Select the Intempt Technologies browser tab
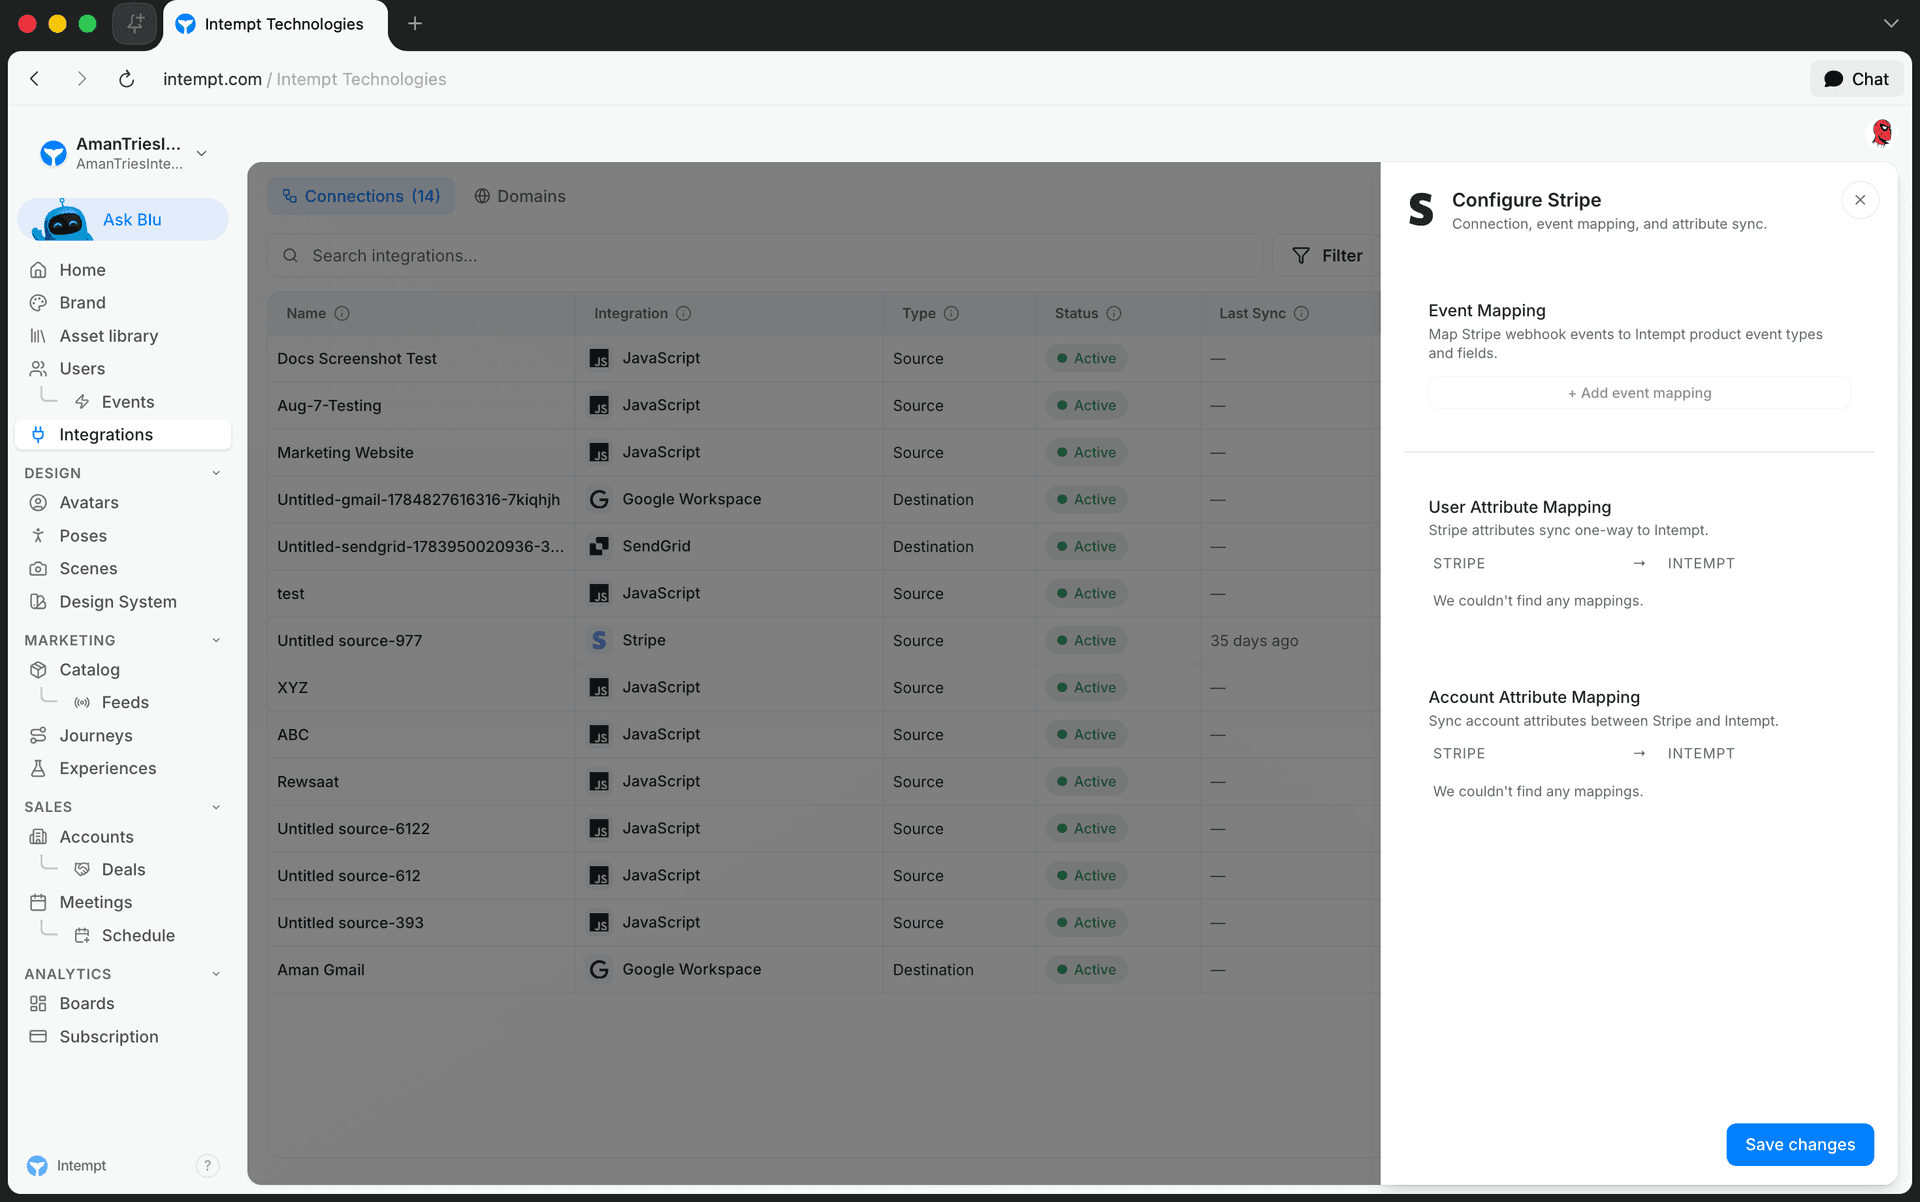The width and height of the screenshot is (1920, 1202). pyautogui.click(x=275, y=24)
